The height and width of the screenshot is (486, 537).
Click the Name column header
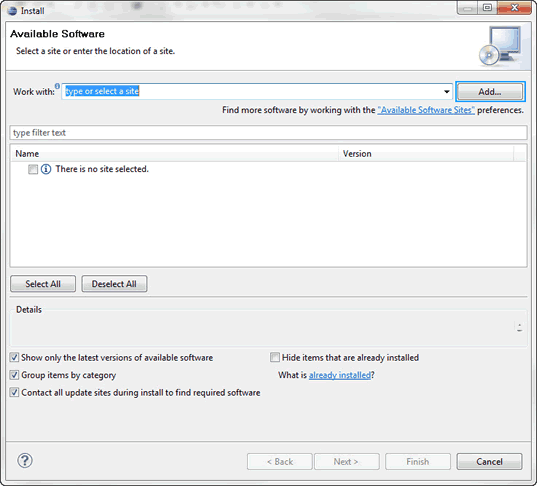pyautogui.click(x=174, y=153)
